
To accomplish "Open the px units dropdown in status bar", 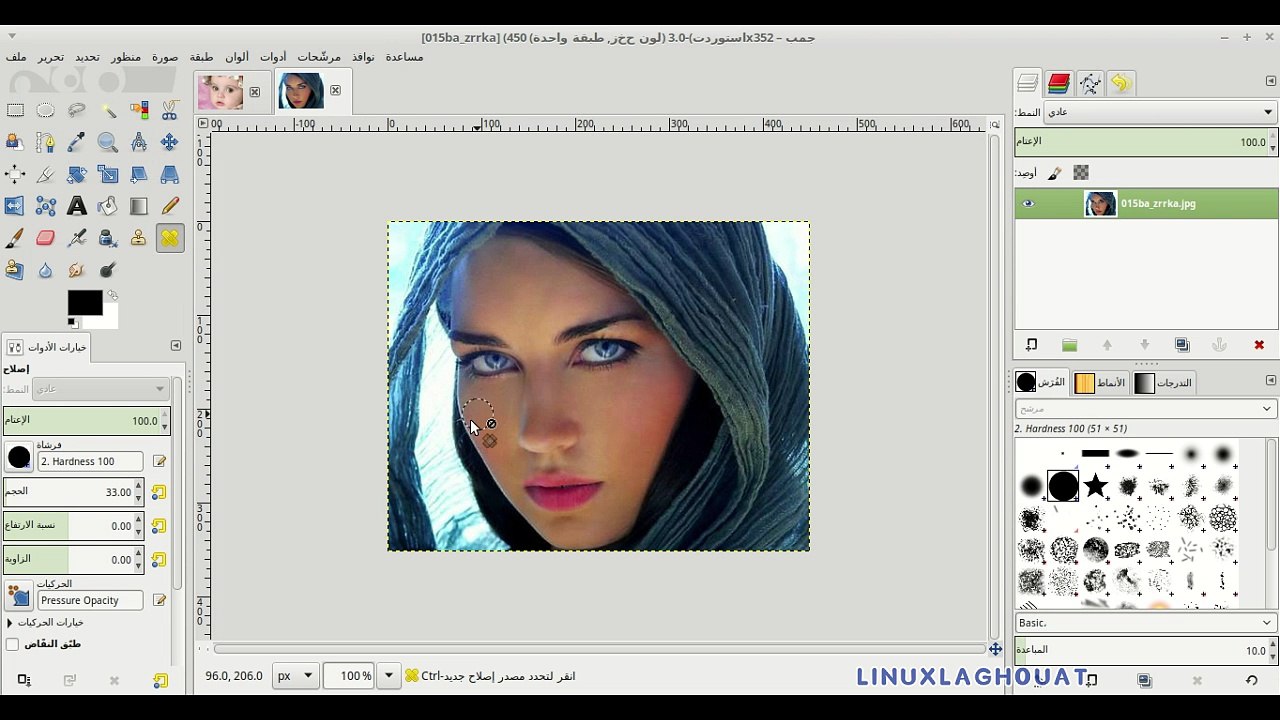I will (296, 676).
